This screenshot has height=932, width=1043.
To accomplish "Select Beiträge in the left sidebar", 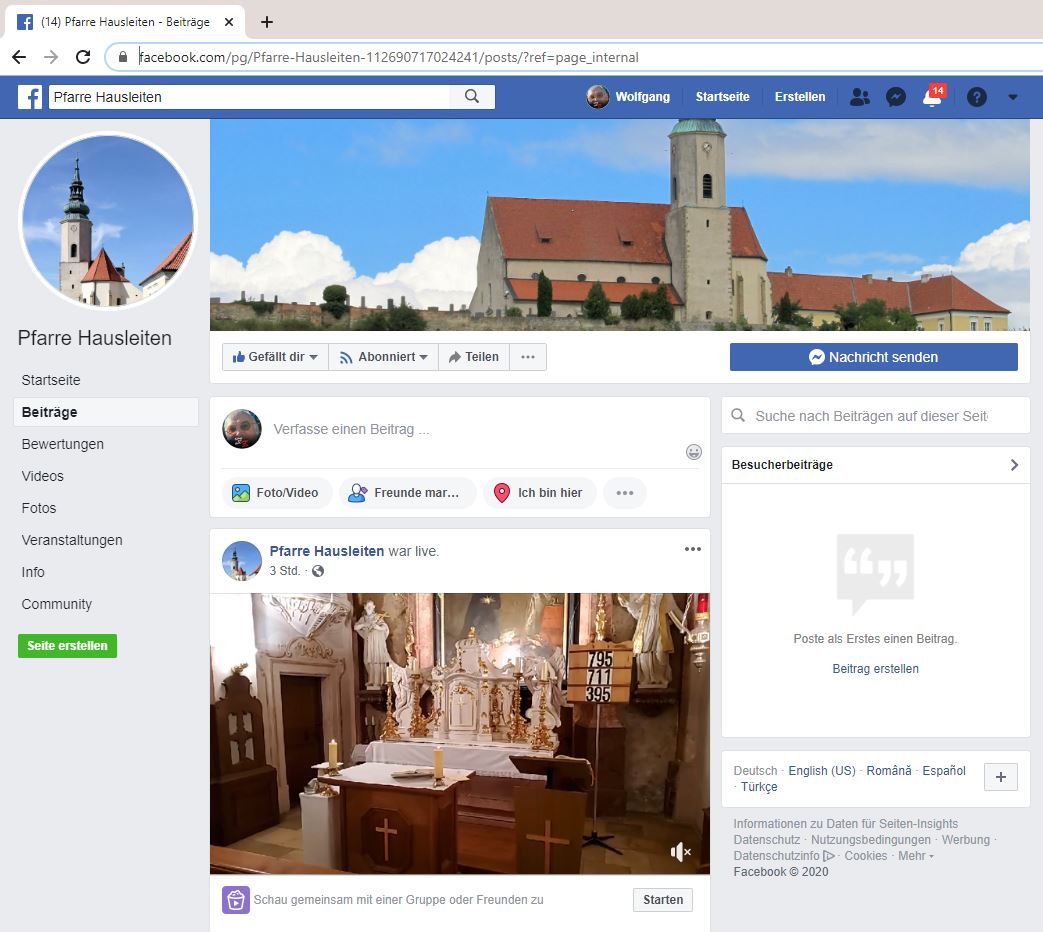I will pyautogui.click(x=106, y=412).
